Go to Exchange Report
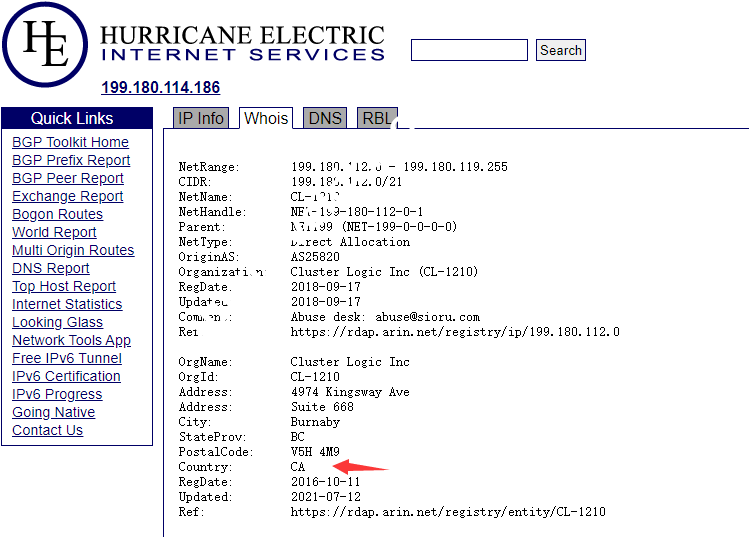This screenshot has height=537, width=749. [x=68, y=196]
